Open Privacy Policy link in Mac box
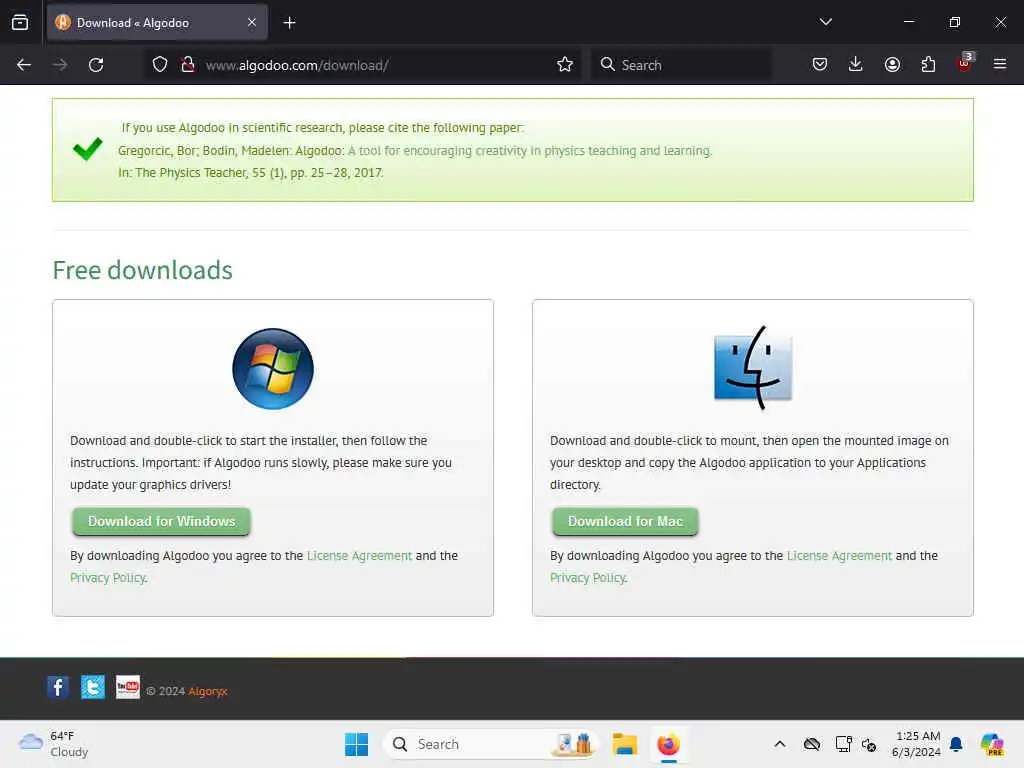The width and height of the screenshot is (1024, 768). coord(588,578)
